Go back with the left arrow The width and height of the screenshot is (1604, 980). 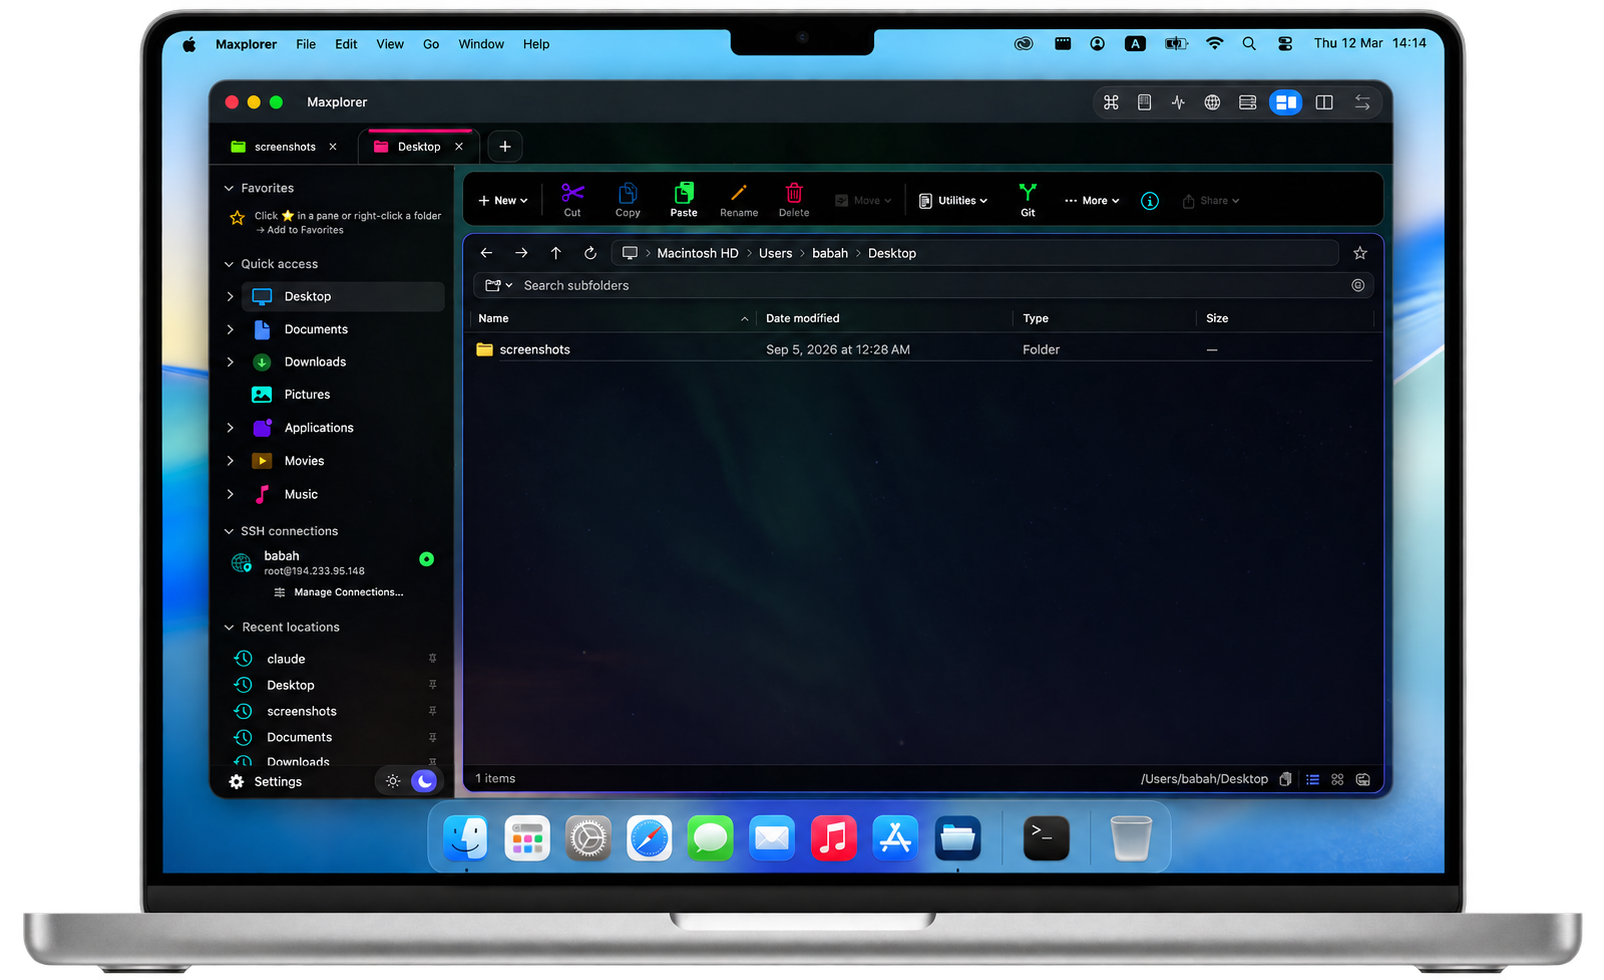pyautogui.click(x=487, y=253)
